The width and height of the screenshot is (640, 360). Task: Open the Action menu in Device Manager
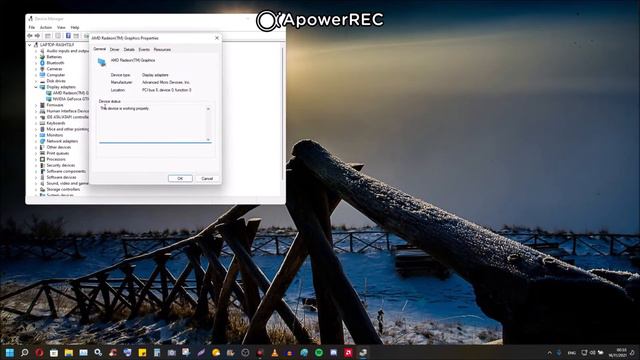click(x=46, y=27)
